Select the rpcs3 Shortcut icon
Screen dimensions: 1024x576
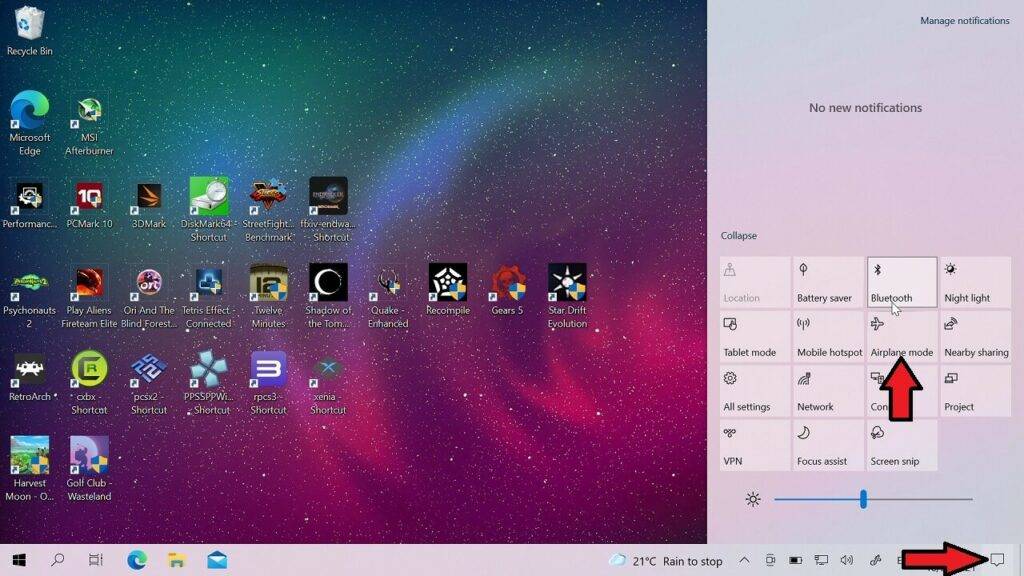coord(268,383)
